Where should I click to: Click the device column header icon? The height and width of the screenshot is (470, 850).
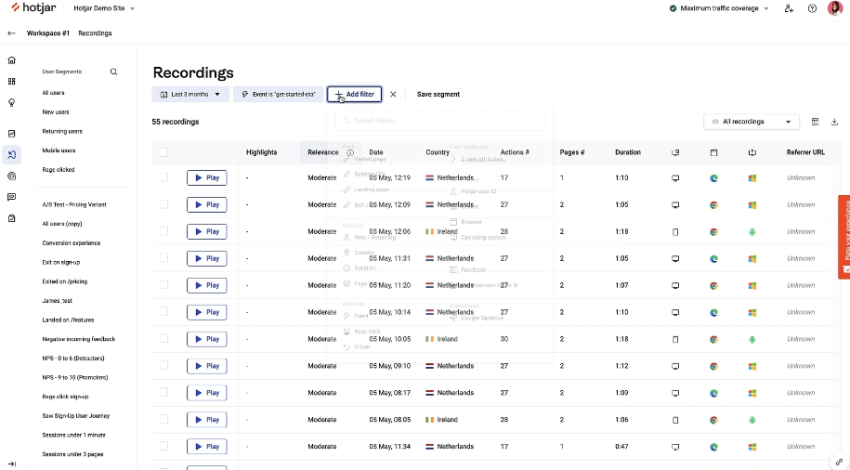tap(675, 152)
